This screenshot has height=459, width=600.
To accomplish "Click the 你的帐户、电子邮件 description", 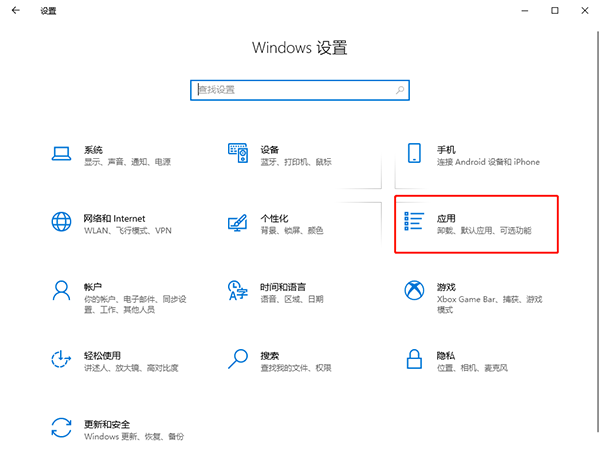I will tap(135, 304).
